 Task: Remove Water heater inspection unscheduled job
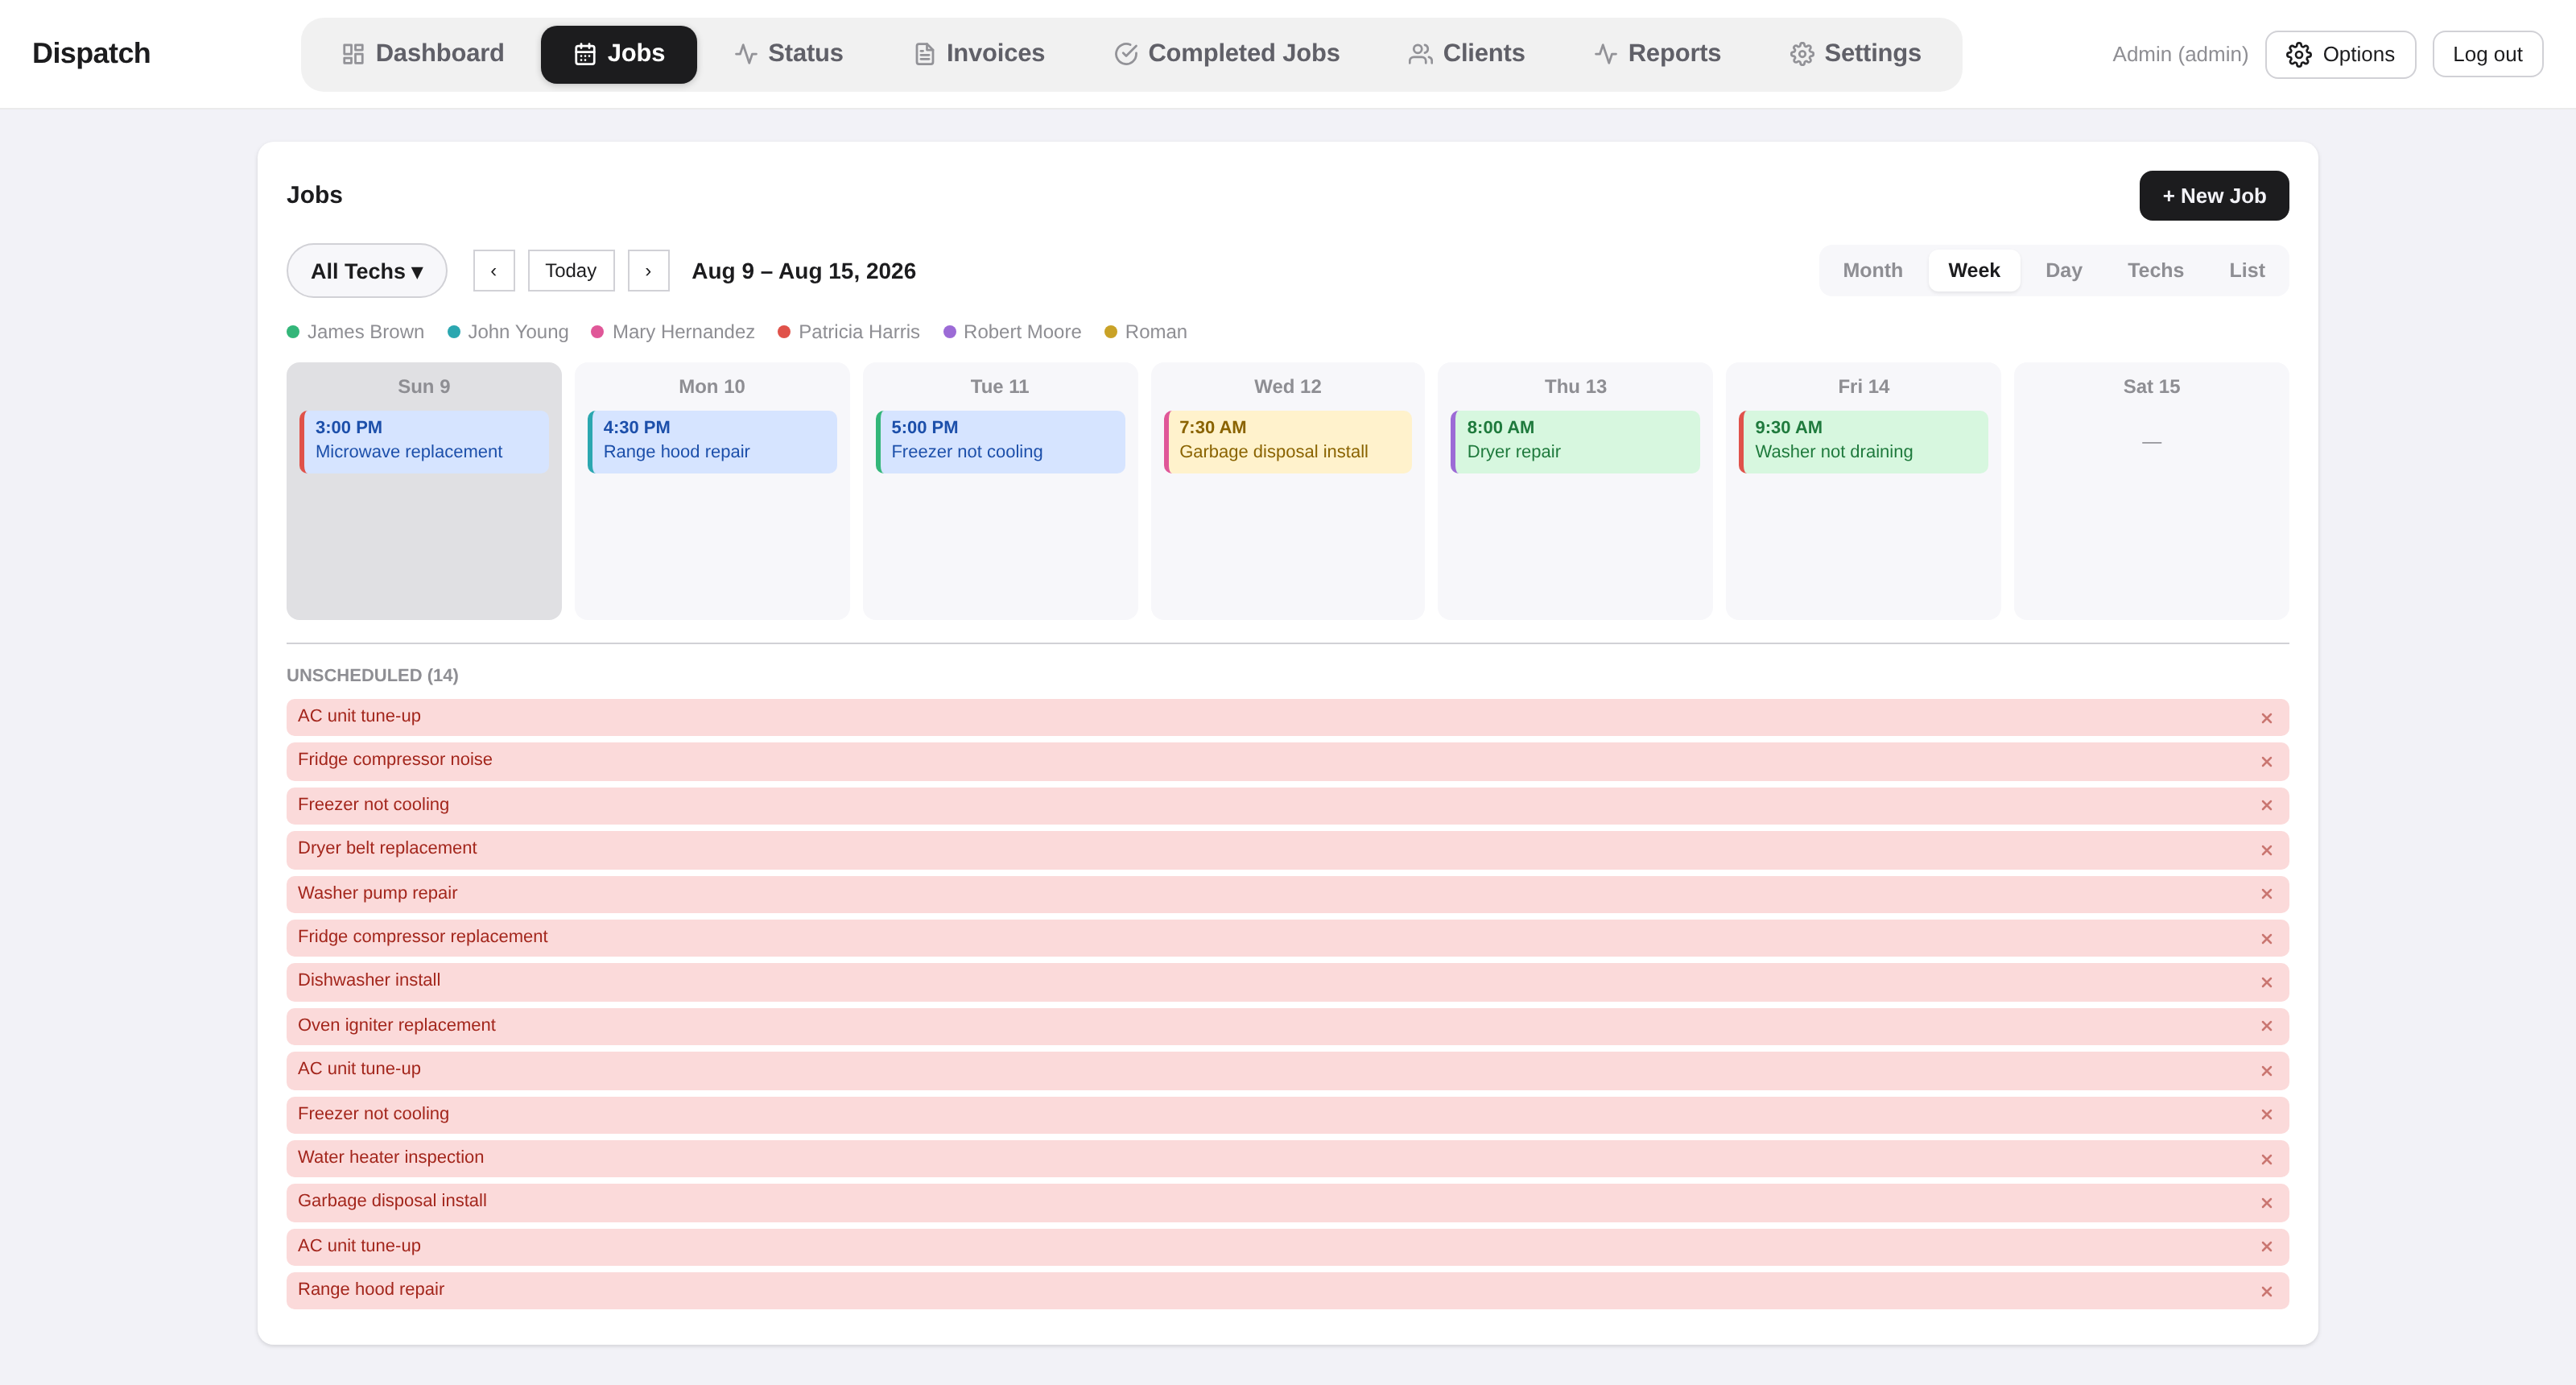click(2267, 1160)
